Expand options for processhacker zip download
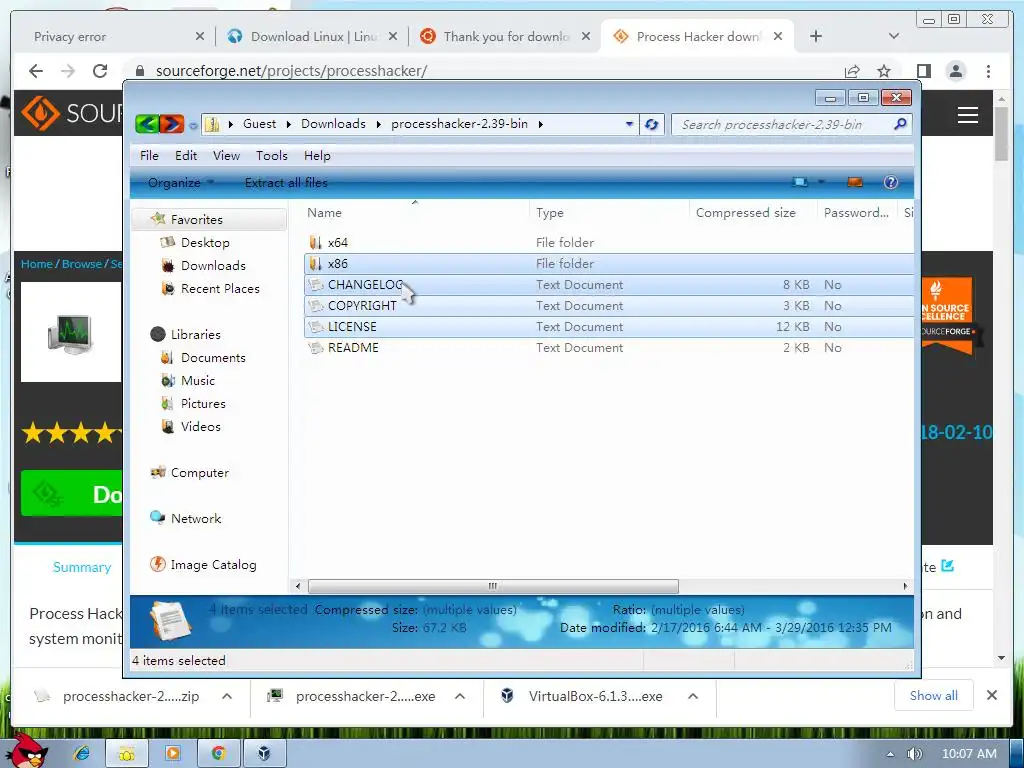Viewport: 1024px width, 768px height. coord(227,696)
